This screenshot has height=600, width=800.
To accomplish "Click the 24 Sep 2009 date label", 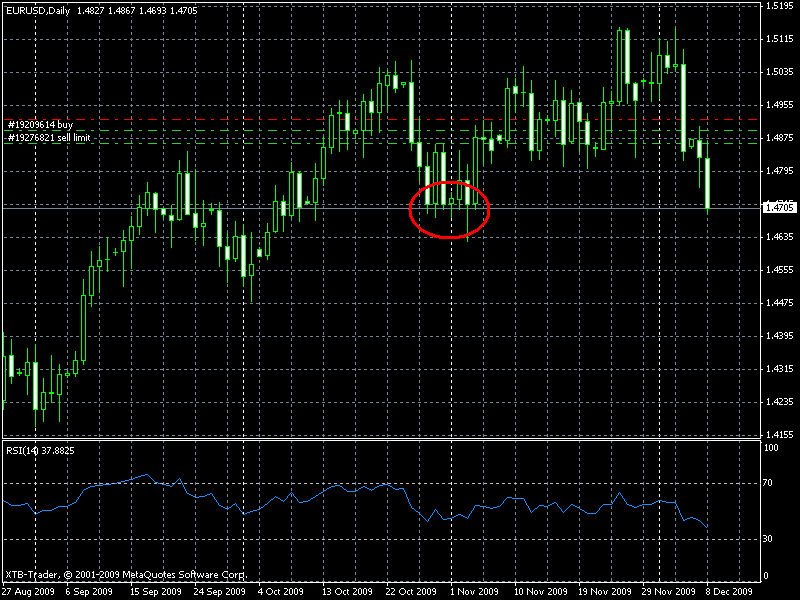I will click(219, 592).
